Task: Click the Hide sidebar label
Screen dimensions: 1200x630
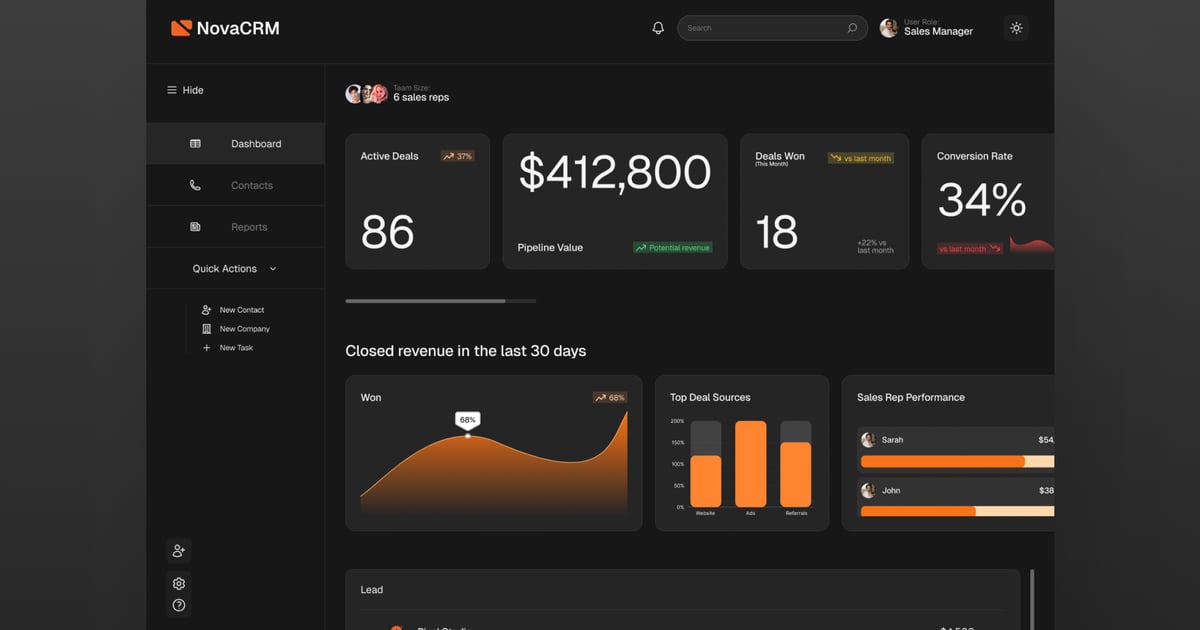Action: [x=193, y=90]
